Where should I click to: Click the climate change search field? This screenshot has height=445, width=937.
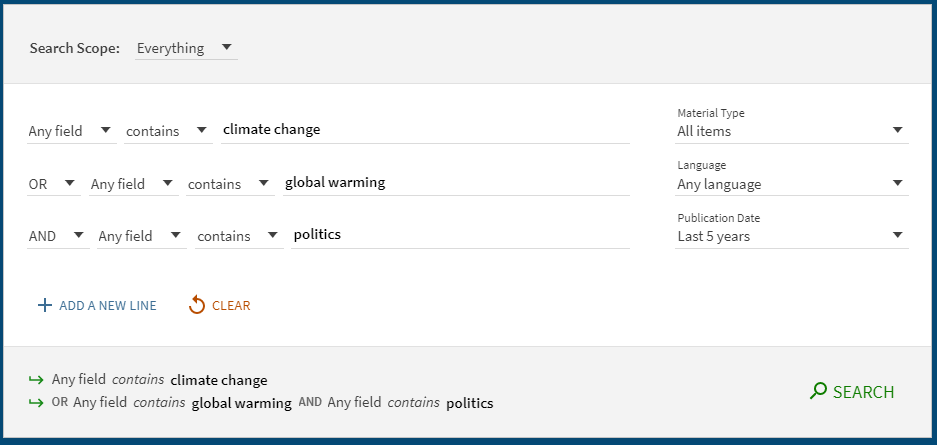tap(425, 130)
